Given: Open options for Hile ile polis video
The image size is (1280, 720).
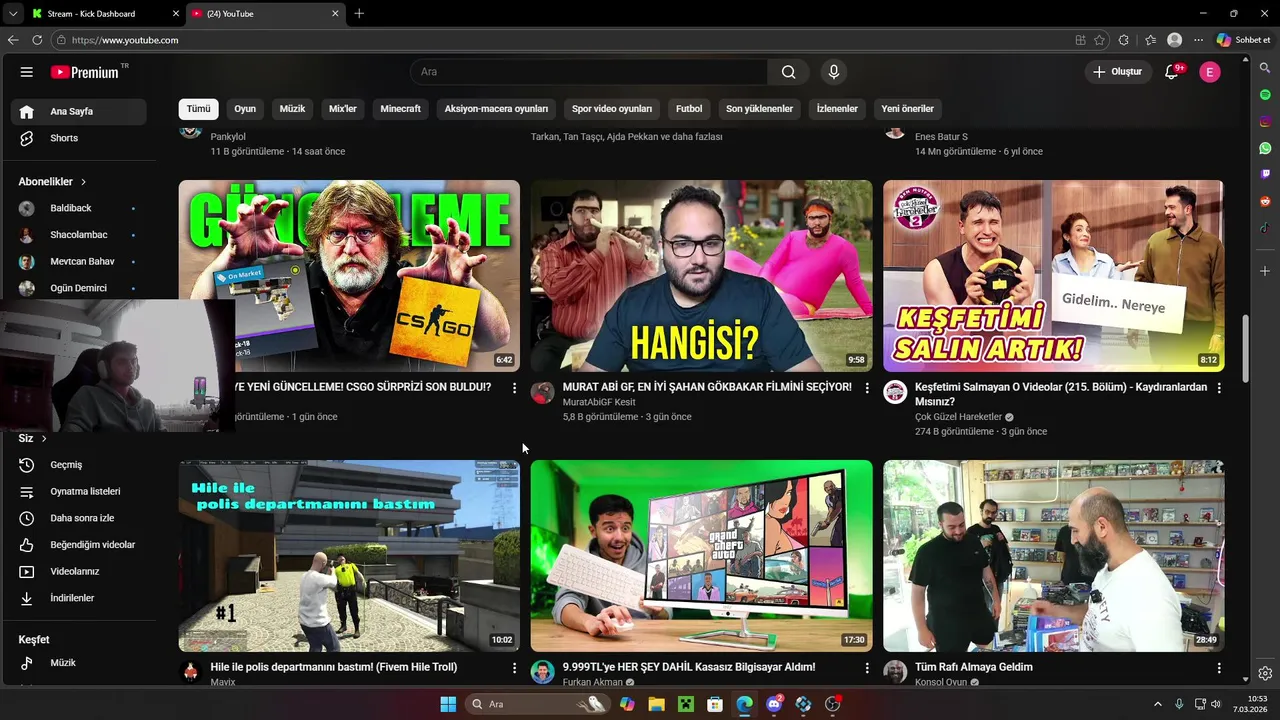Looking at the screenshot, I should tap(515, 668).
